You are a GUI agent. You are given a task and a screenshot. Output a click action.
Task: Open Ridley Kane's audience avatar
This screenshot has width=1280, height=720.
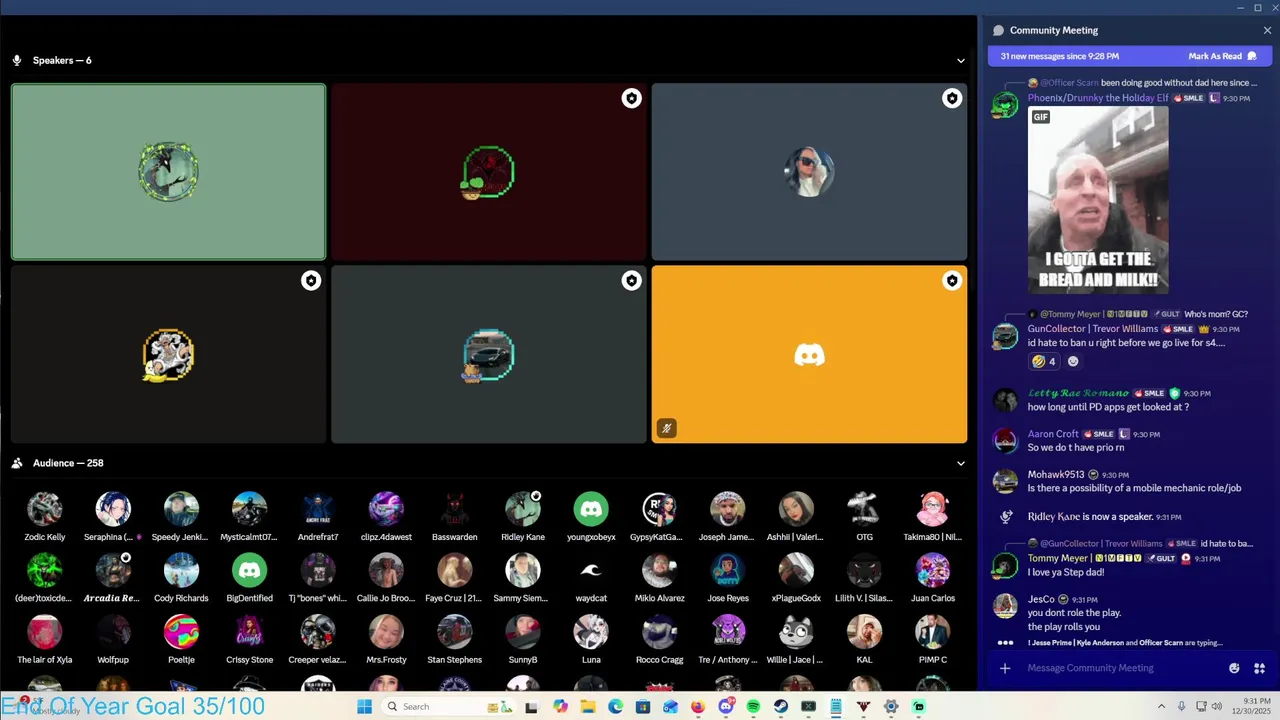tap(522, 509)
